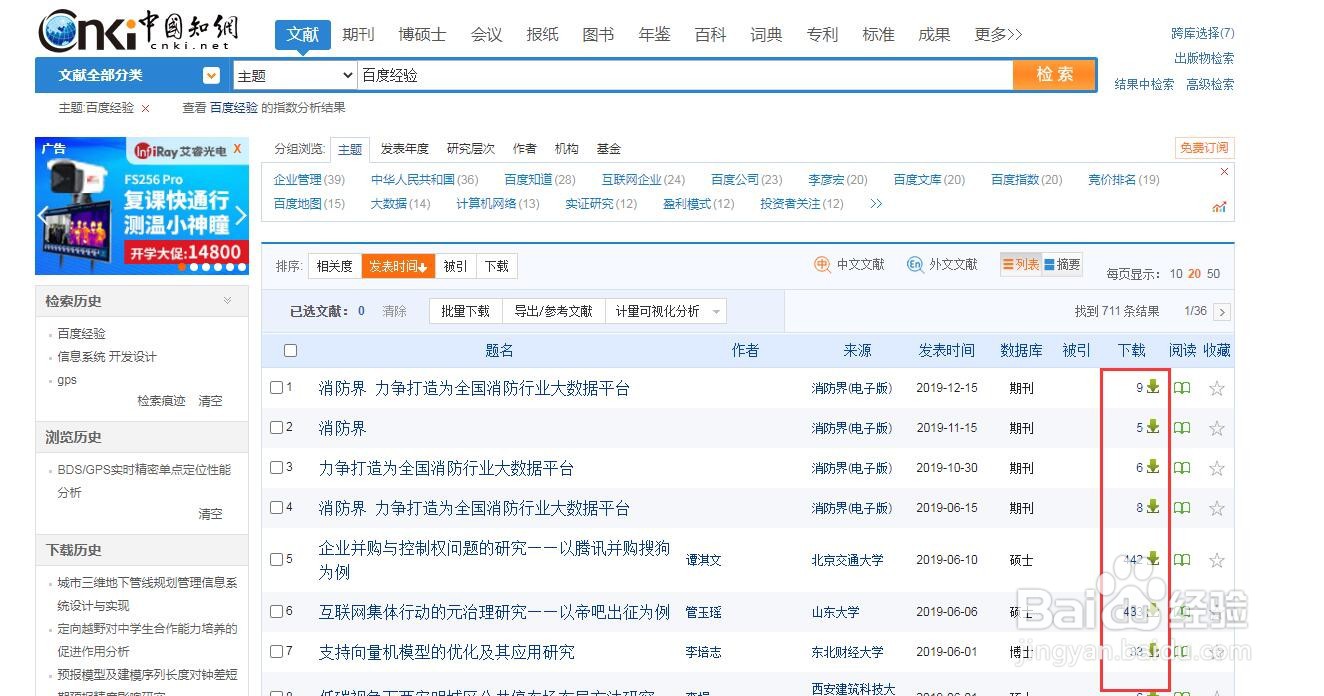Select all results with the header checkbox
Viewport: 1324px width, 696px height.
pos(290,350)
